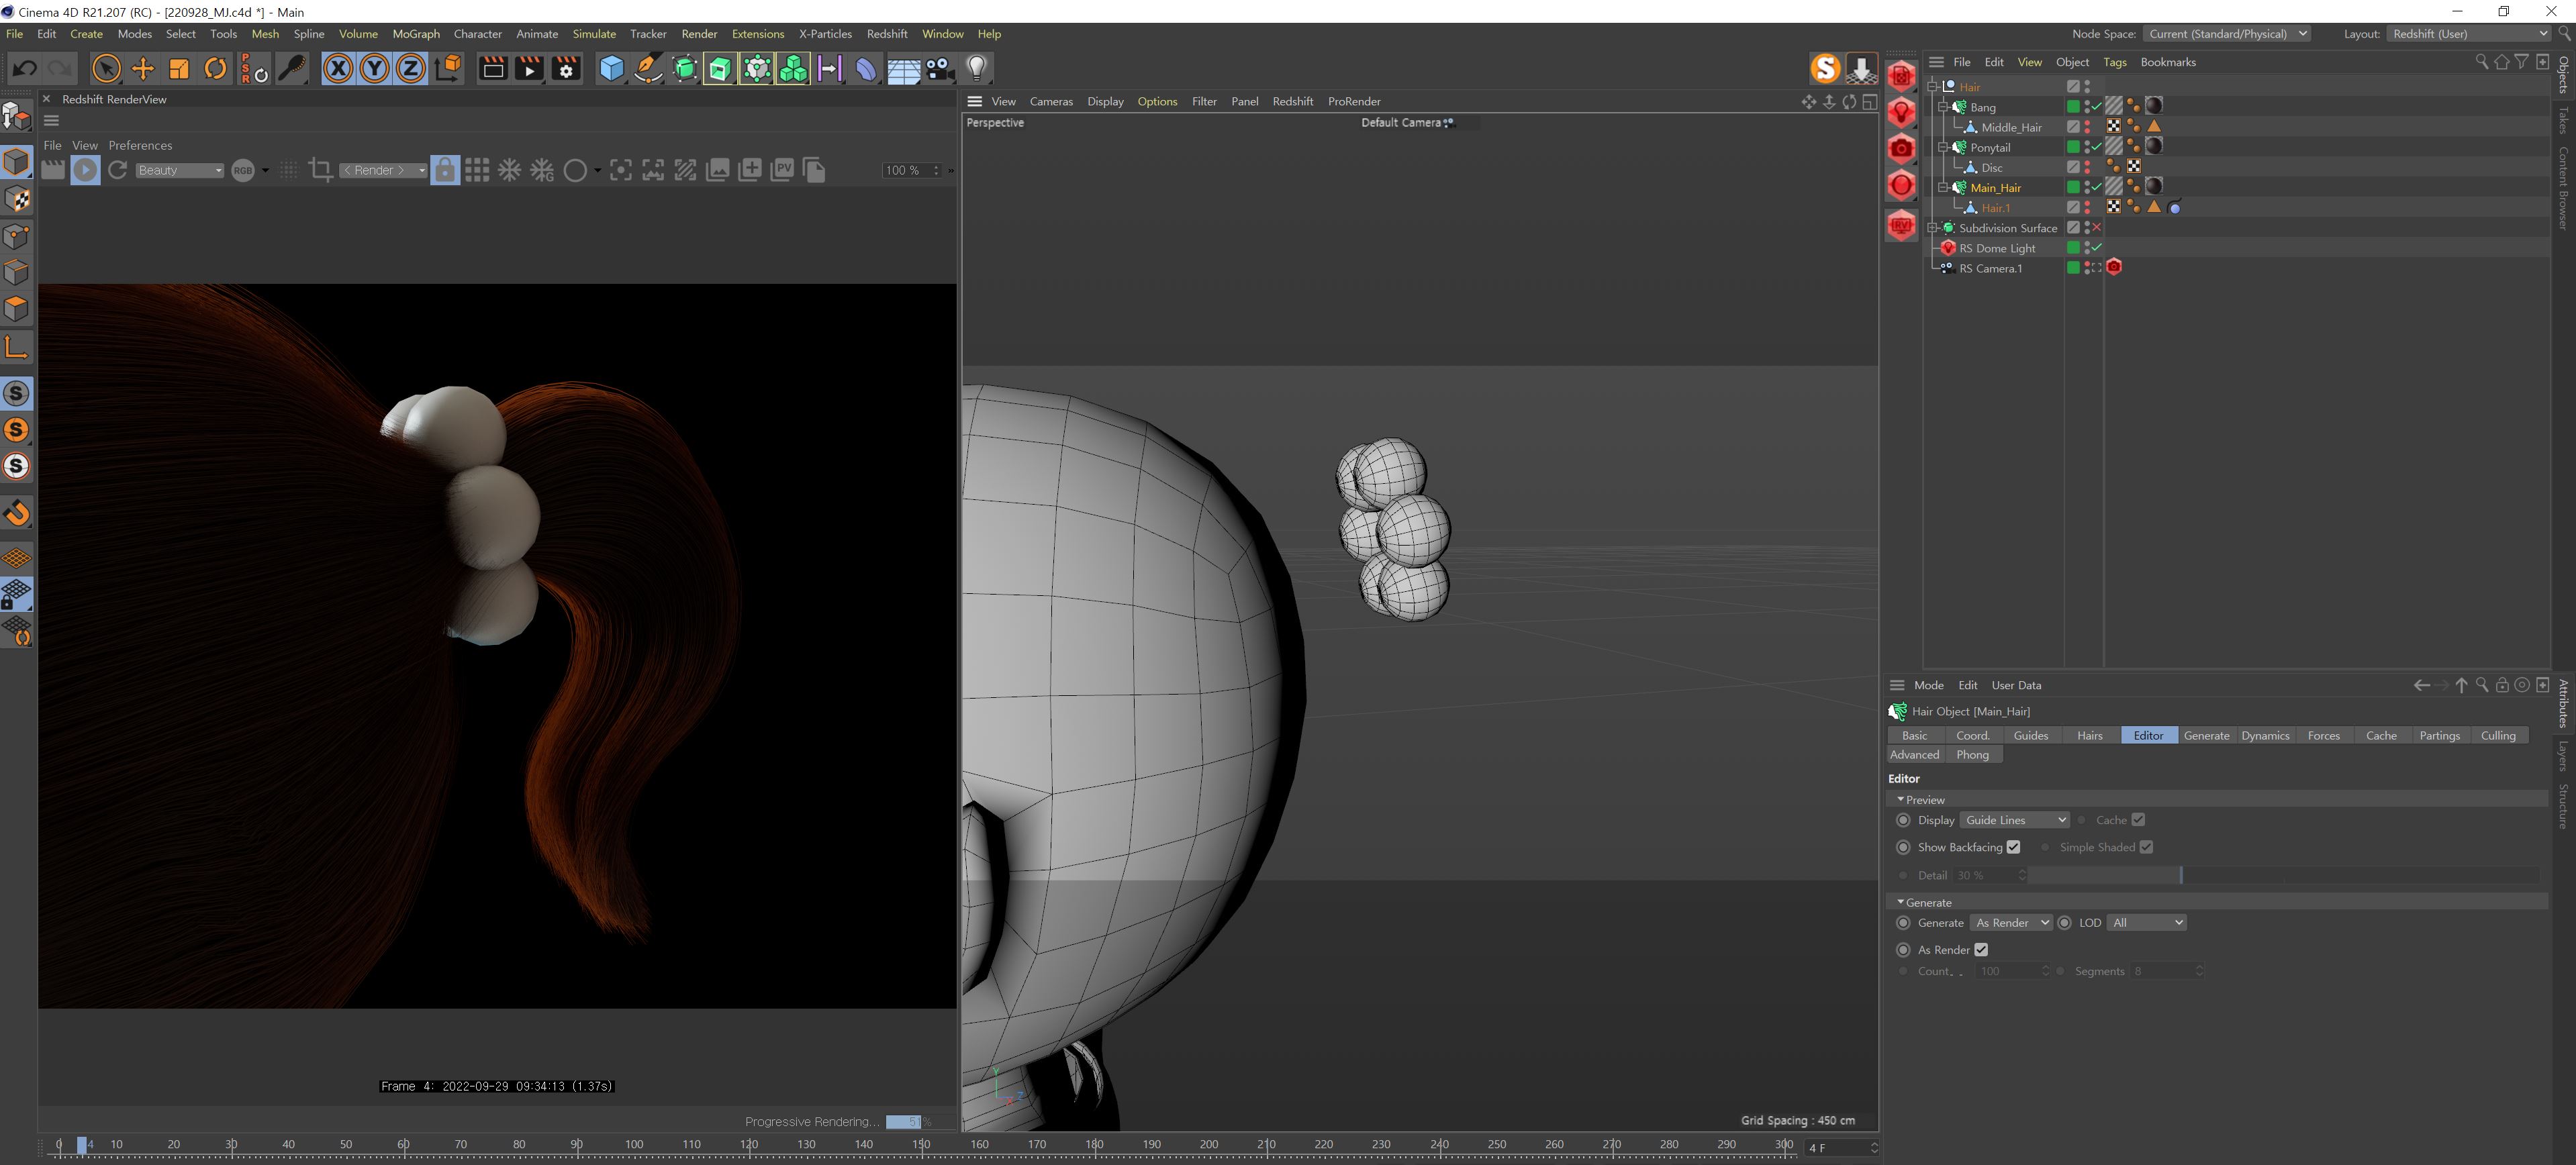Open Edit Render Settings icon
2576x1165 pixels.
click(x=566, y=68)
